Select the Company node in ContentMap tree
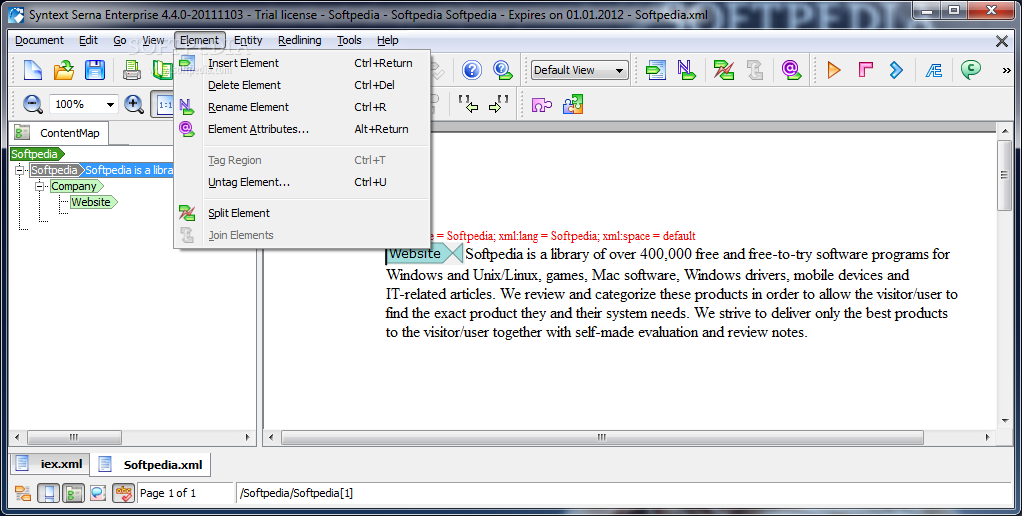 click(76, 186)
